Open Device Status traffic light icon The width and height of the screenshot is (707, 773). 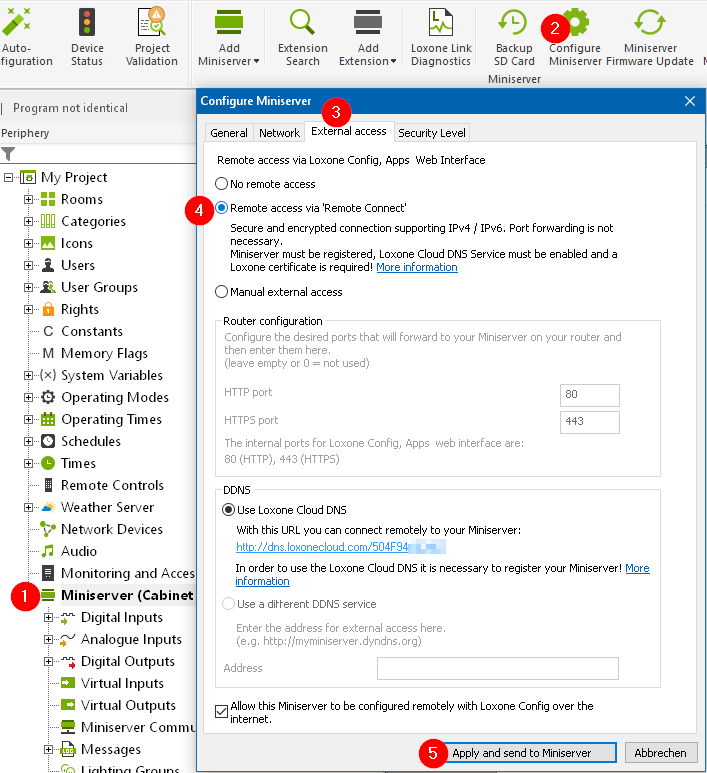click(87, 24)
